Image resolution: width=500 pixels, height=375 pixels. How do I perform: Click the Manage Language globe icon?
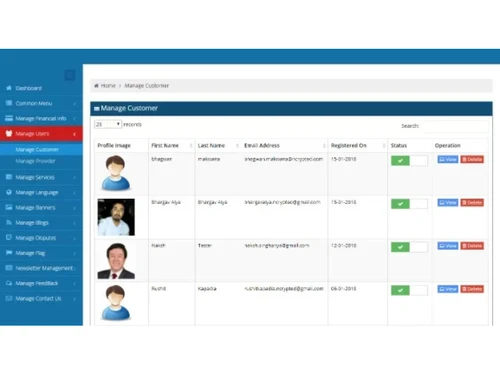[x=9, y=192]
